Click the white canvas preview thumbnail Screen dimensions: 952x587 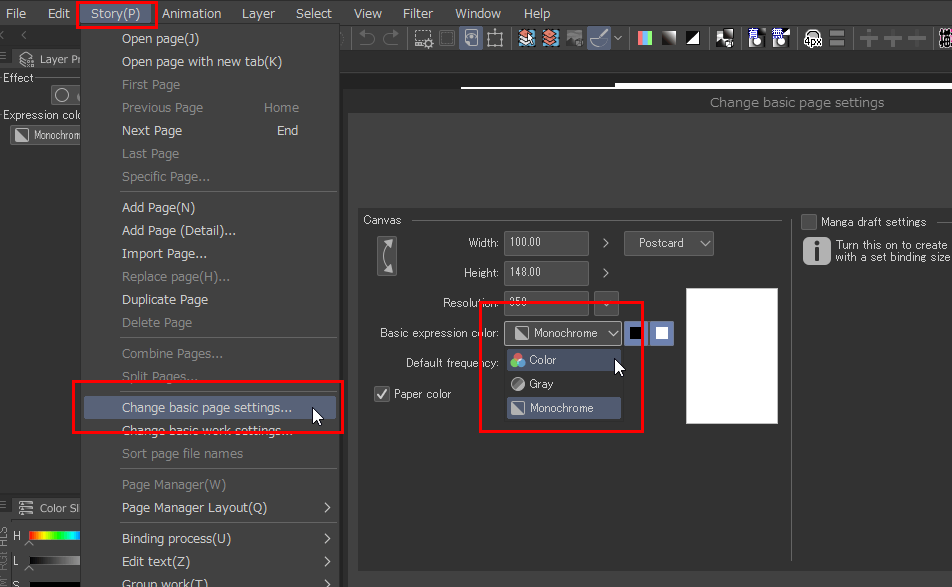point(732,356)
